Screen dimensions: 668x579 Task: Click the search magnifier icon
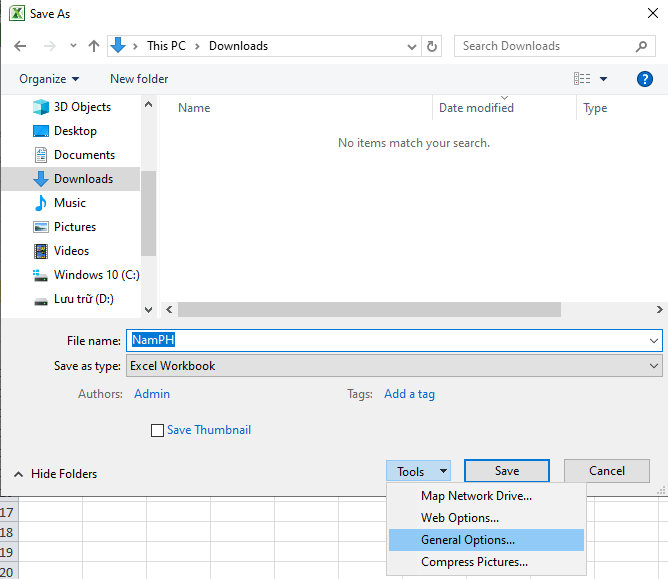pyautogui.click(x=641, y=46)
